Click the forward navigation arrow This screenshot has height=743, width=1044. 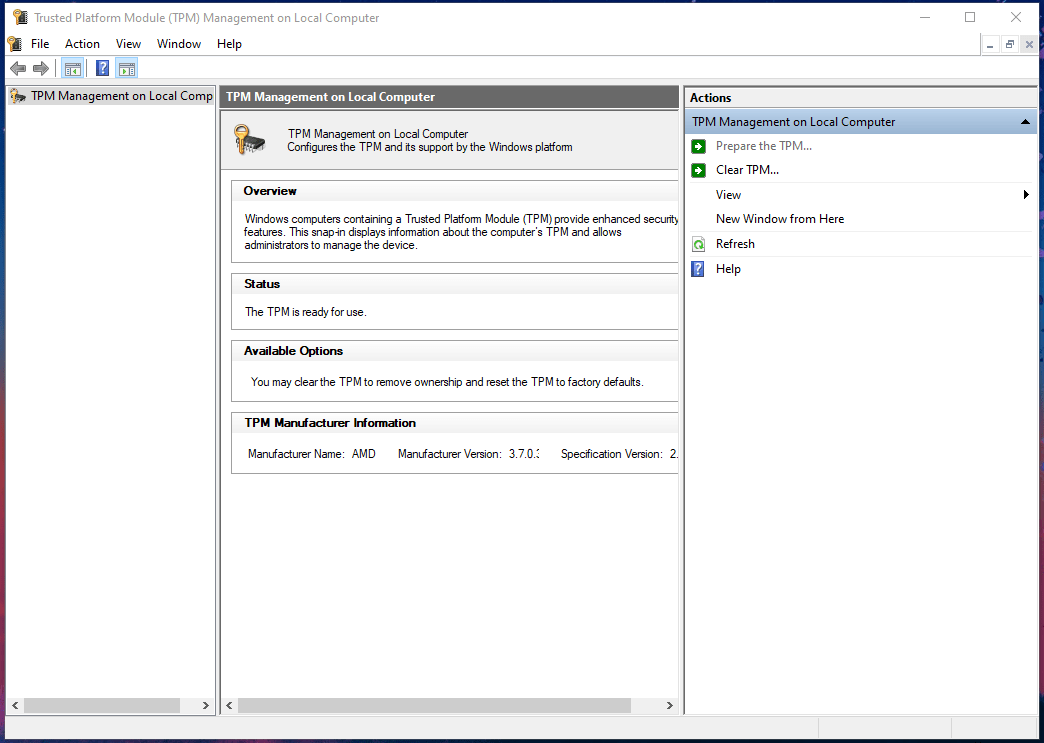click(39, 67)
